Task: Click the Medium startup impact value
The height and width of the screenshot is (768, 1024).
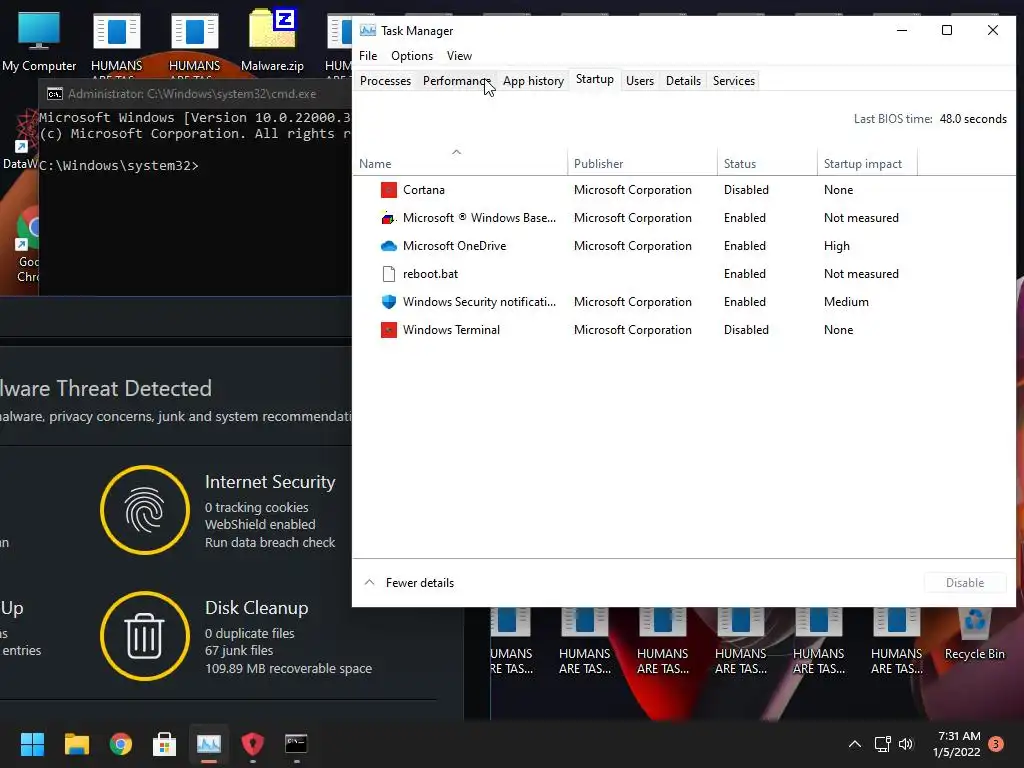Action: coord(846,302)
